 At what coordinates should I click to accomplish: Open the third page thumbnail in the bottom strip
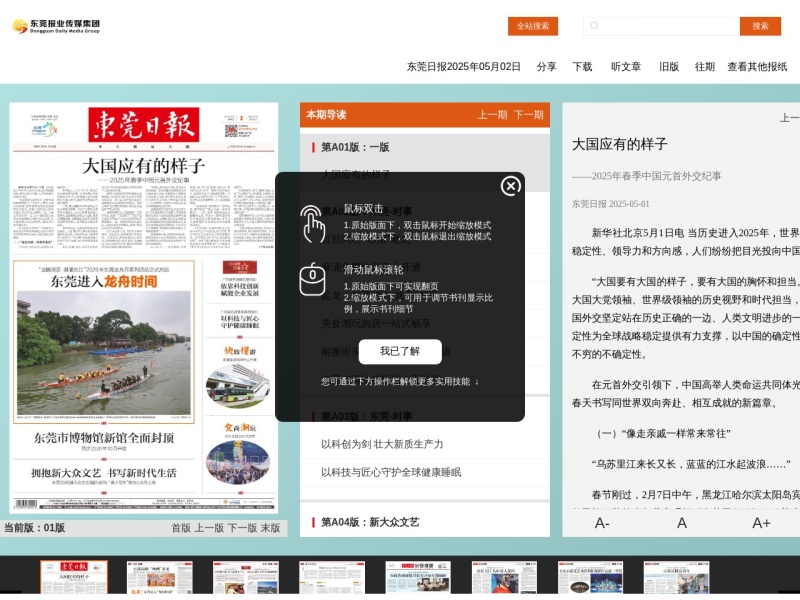pyautogui.click(x=246, y=578)
